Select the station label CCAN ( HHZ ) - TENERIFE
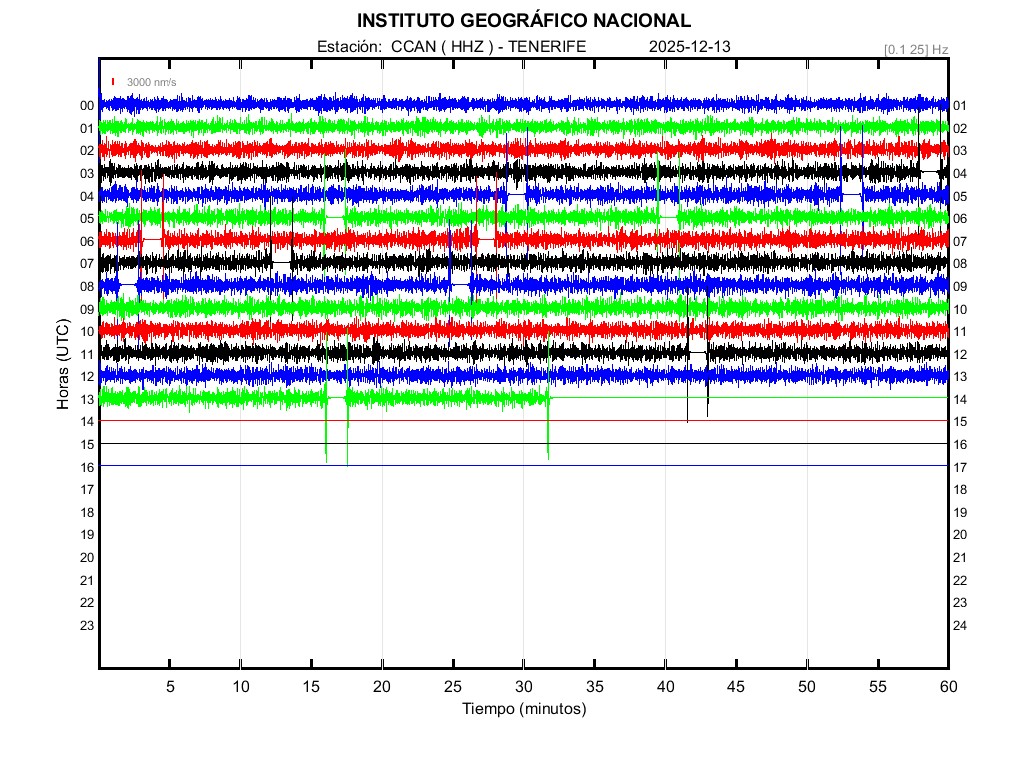Image resolution: width=1024 pixels, height=768 pixels. [x=451, y=47]
